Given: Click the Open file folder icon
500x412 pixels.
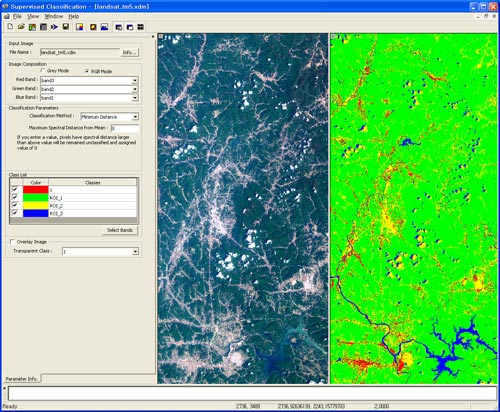Looking at the screenshot, I should 21,27.
